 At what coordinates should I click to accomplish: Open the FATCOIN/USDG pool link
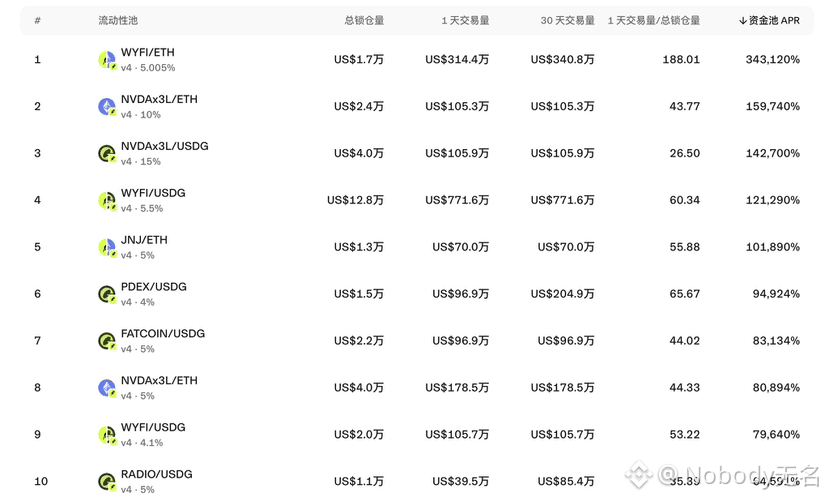pyautogui.click(x=163, y=333)
